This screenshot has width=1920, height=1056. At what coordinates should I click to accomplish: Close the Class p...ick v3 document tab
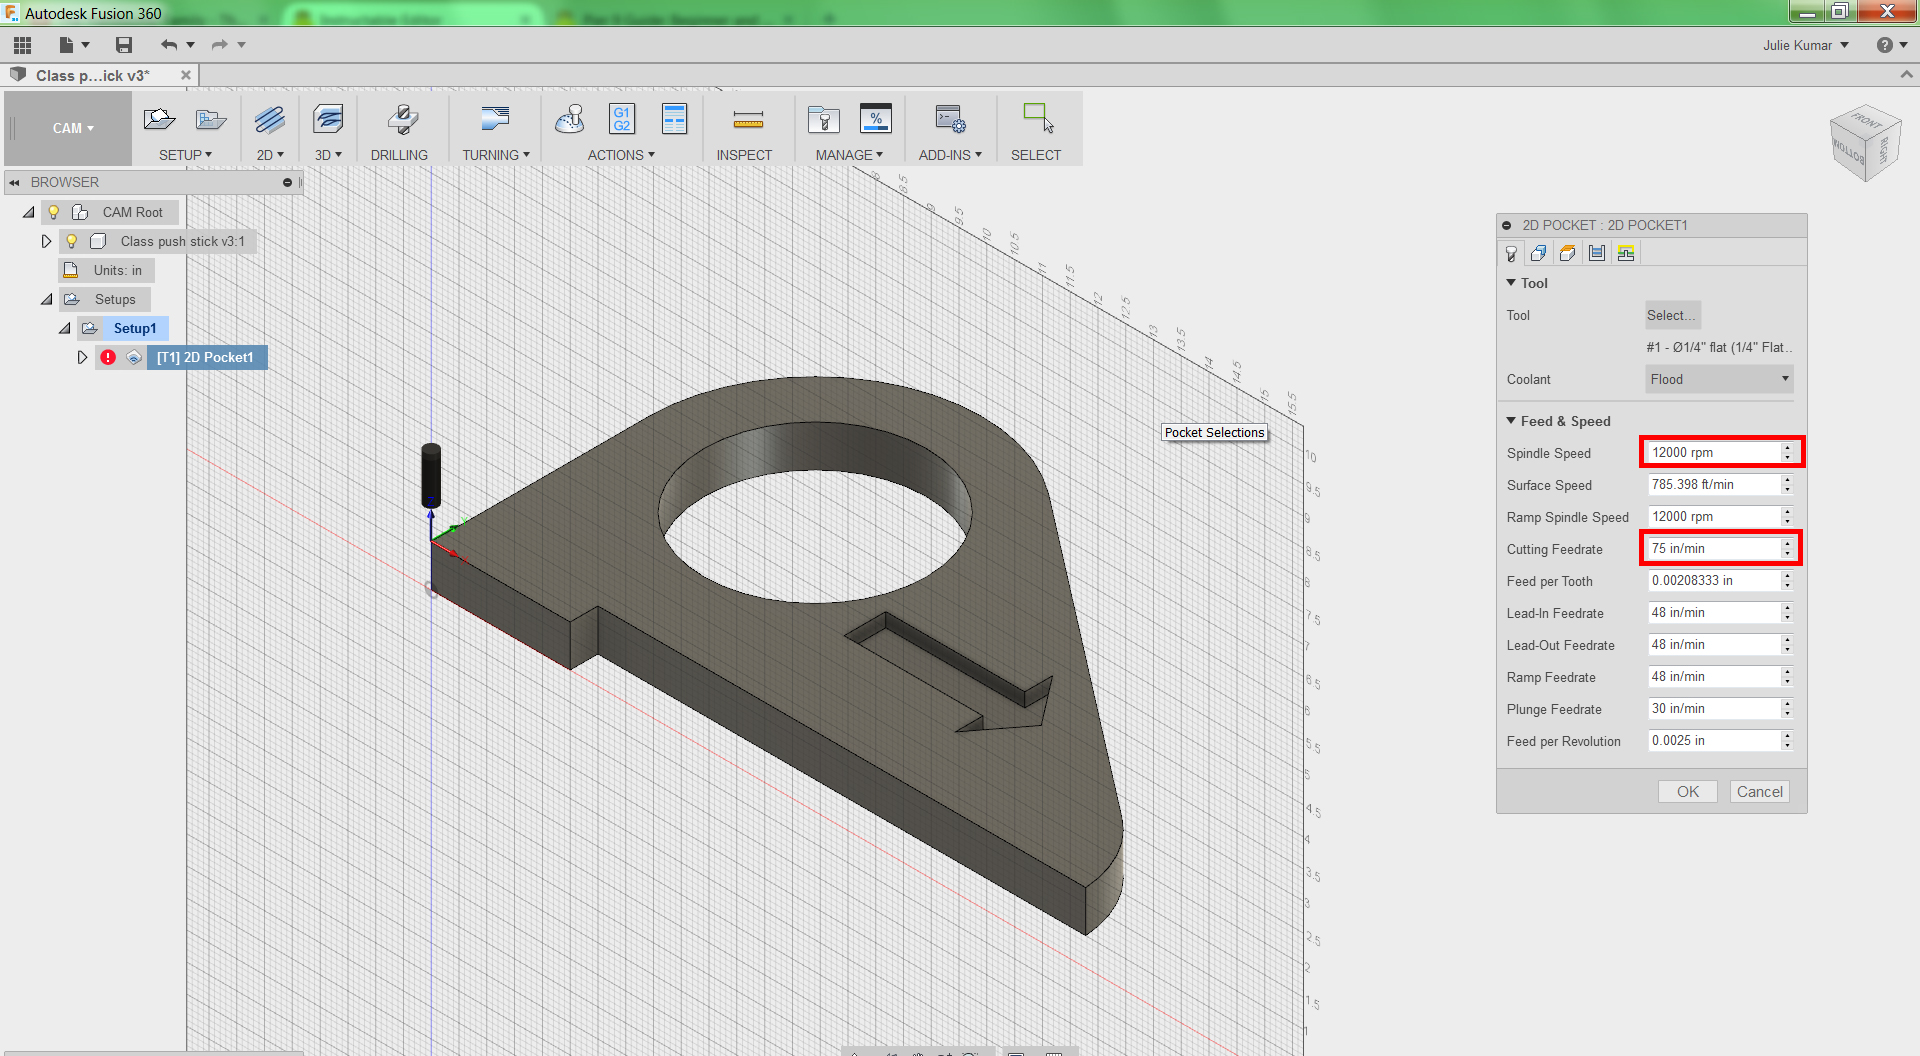point(186,75)
